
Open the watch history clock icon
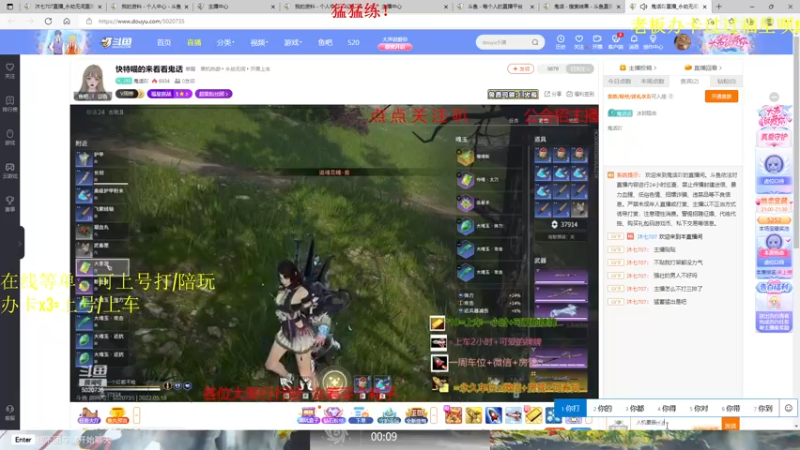point(560,42)
